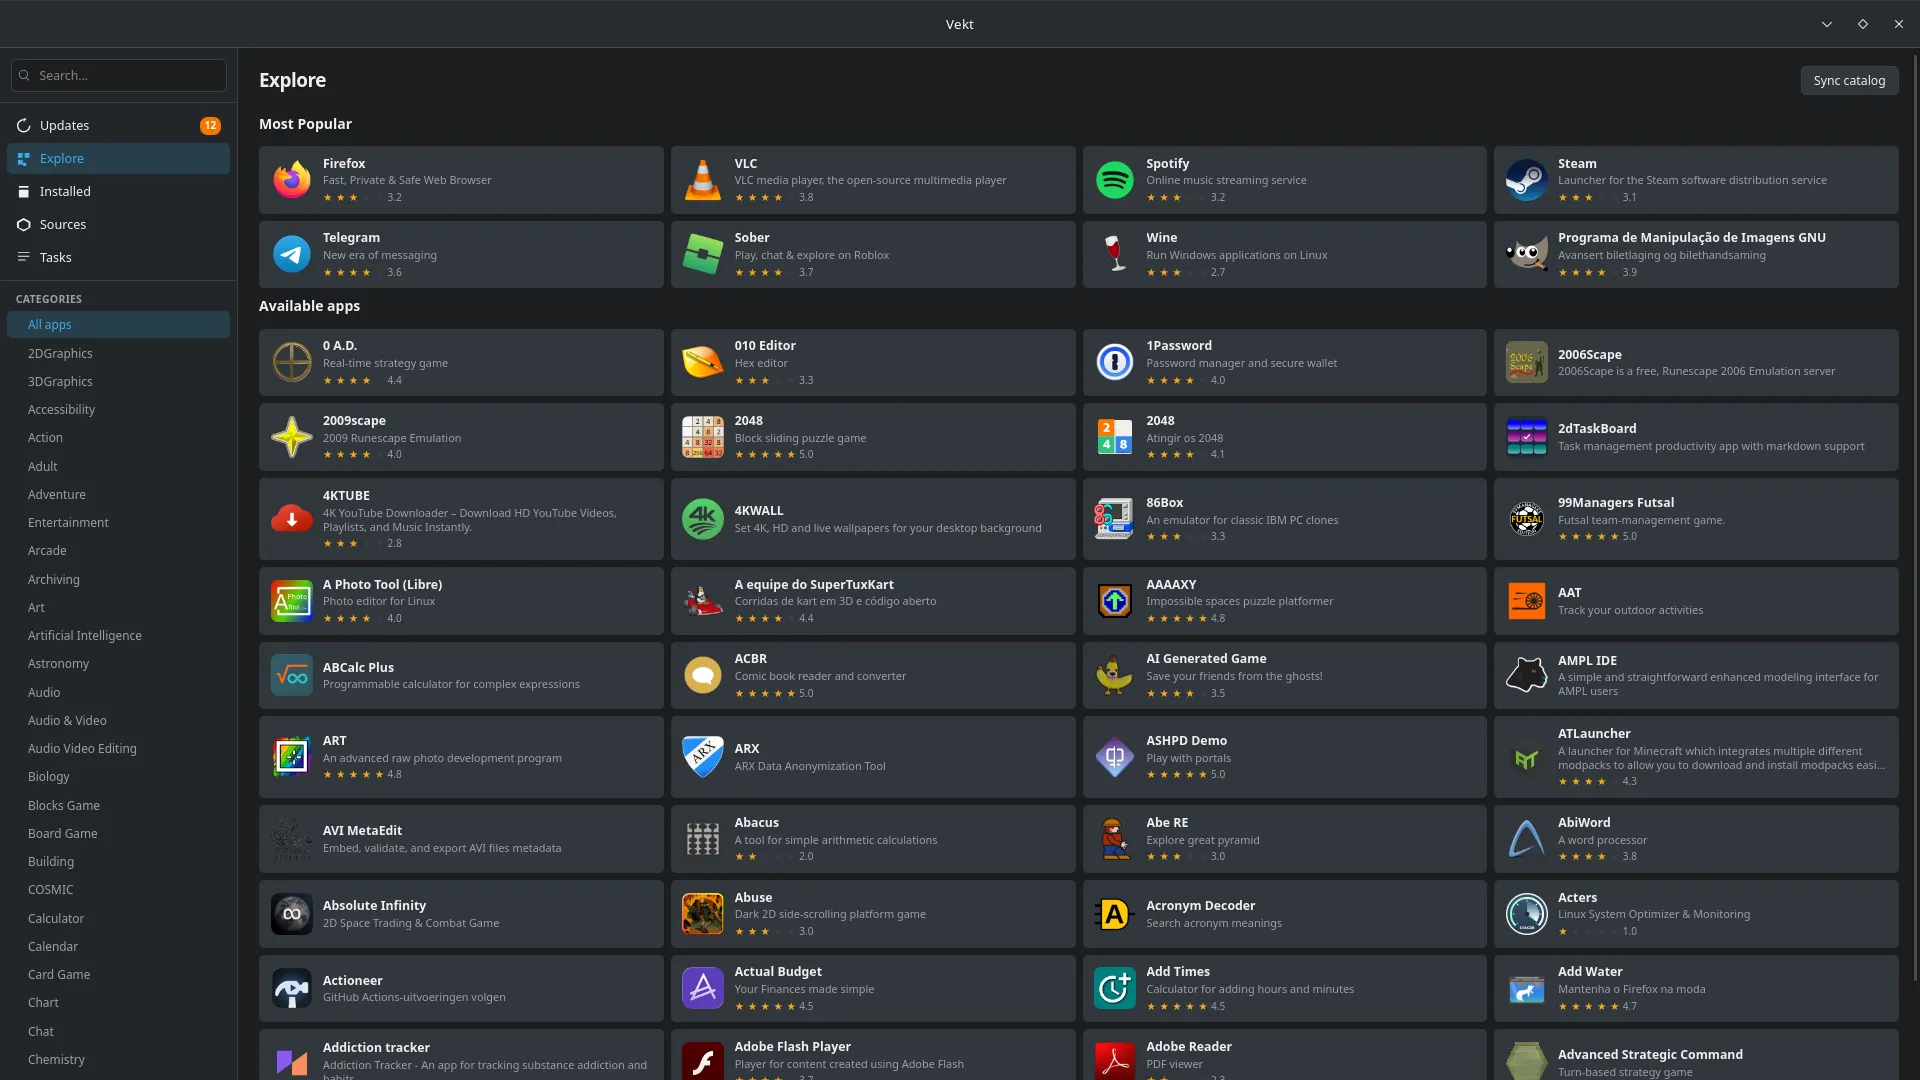Select the Spotify green logo icon

pos(1114,180)
